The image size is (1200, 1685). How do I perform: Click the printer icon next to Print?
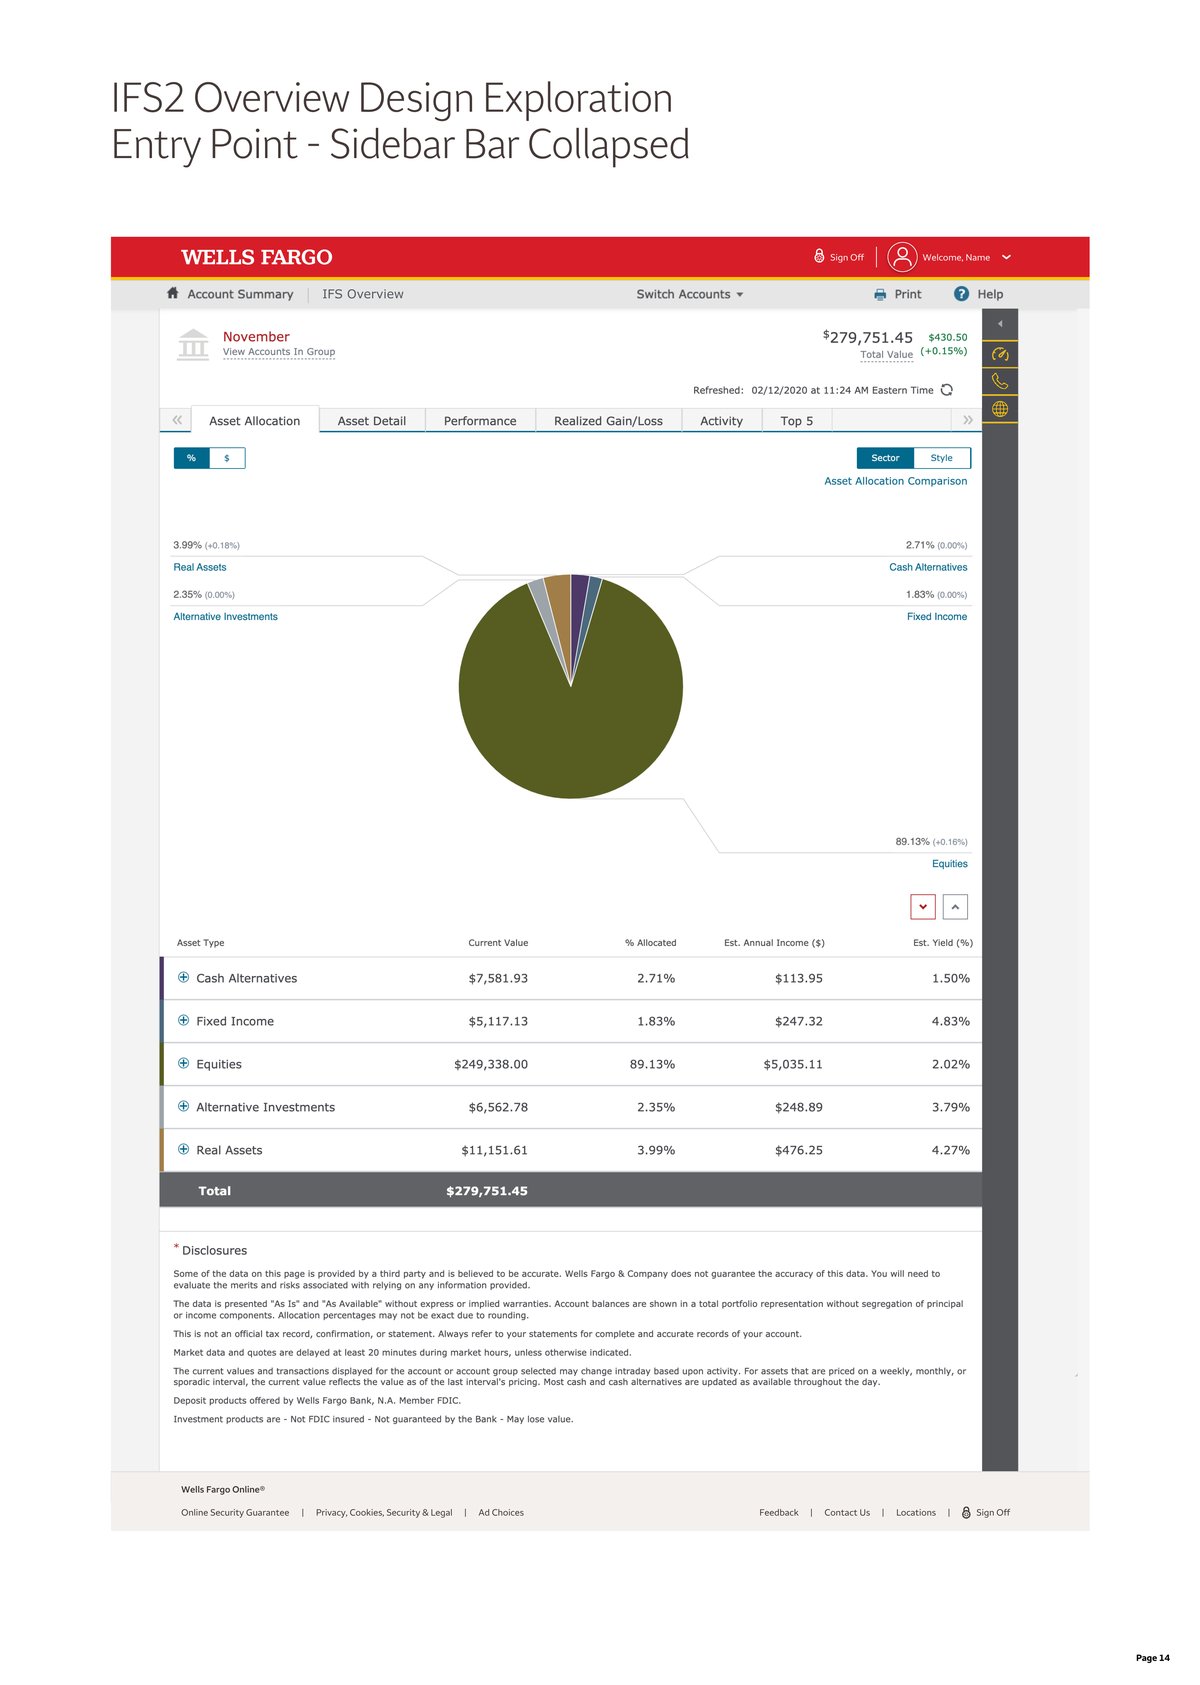pyautogui.click(x=880, y=294)
